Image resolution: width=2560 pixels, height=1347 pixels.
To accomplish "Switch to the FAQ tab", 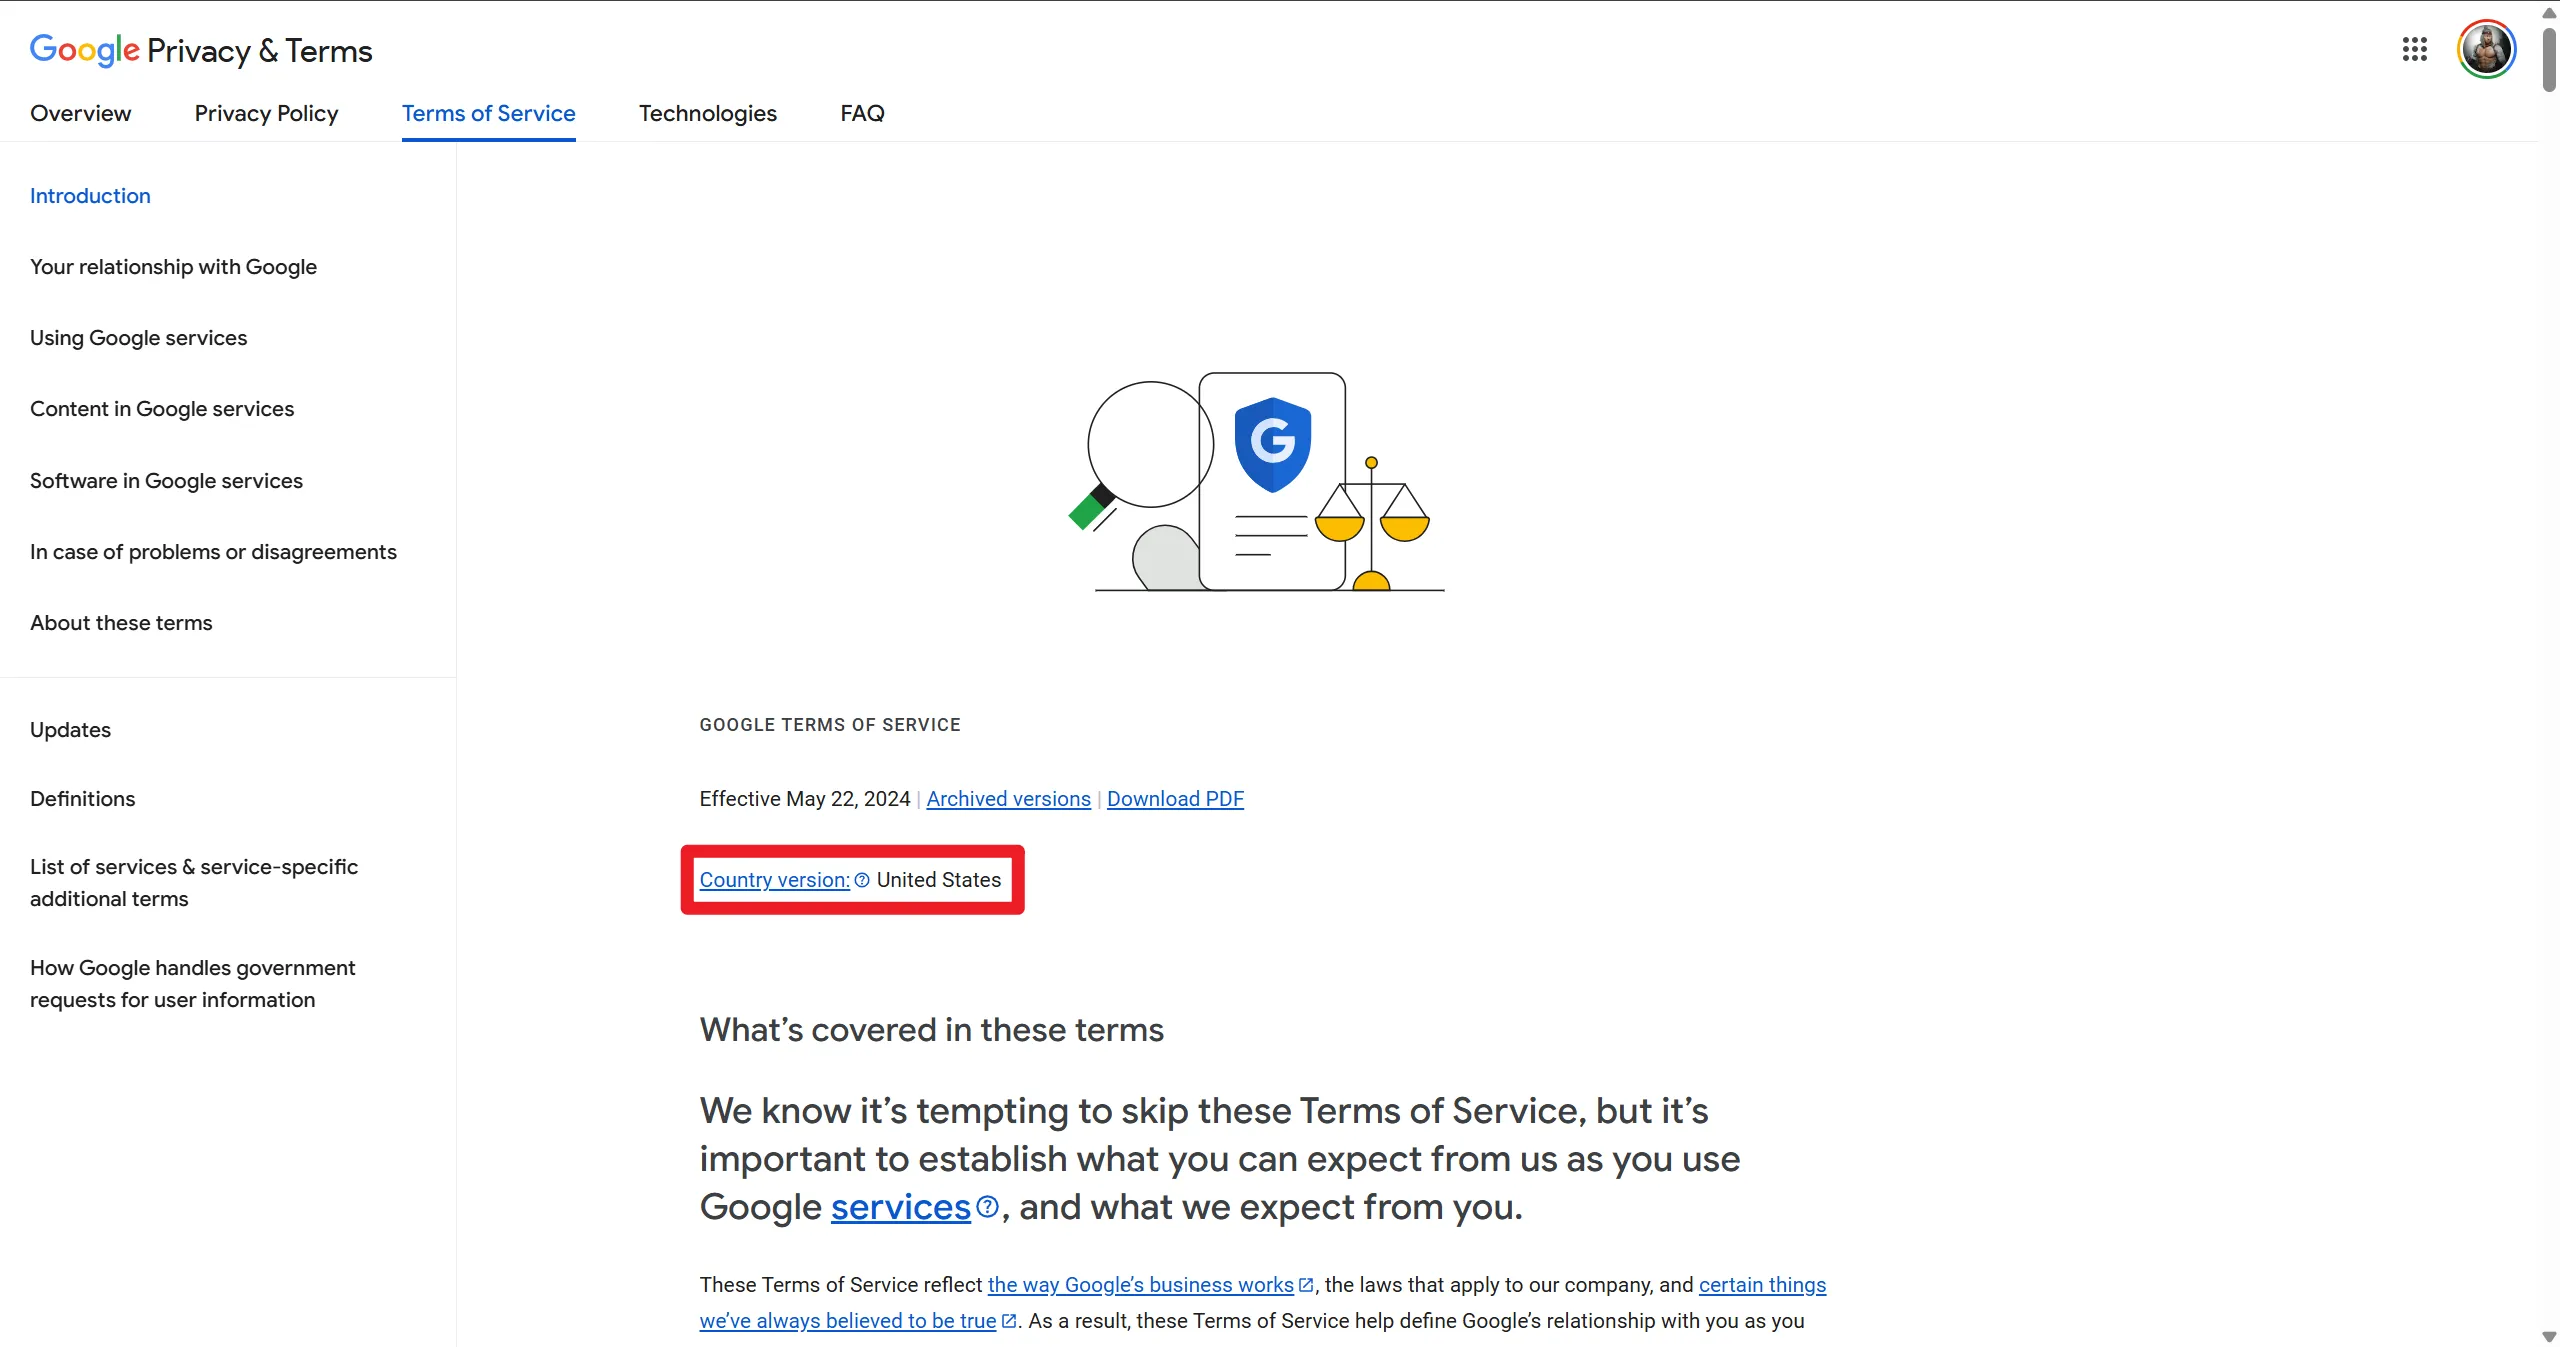I will [x=862, y=113].
